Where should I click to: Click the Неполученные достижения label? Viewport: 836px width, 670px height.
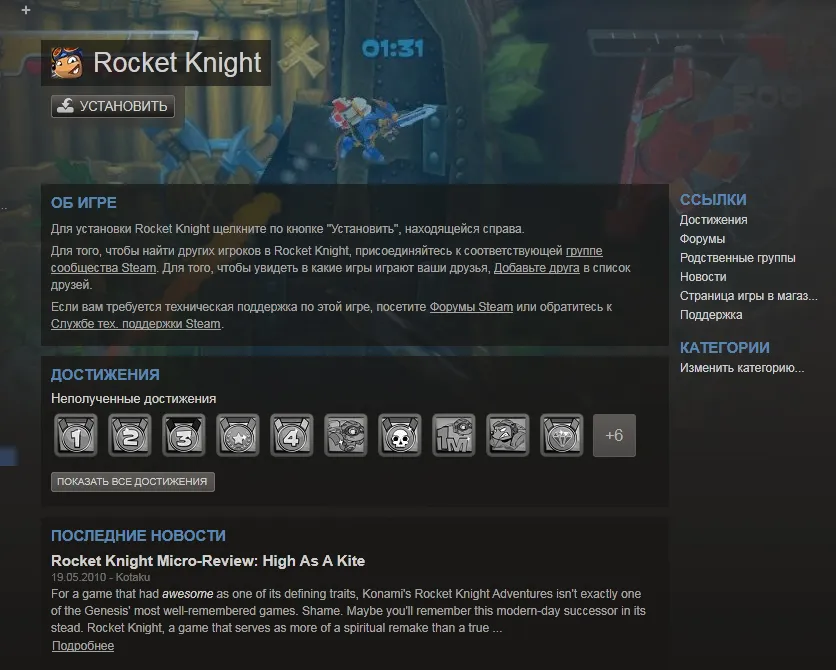(x=134, y=399)
